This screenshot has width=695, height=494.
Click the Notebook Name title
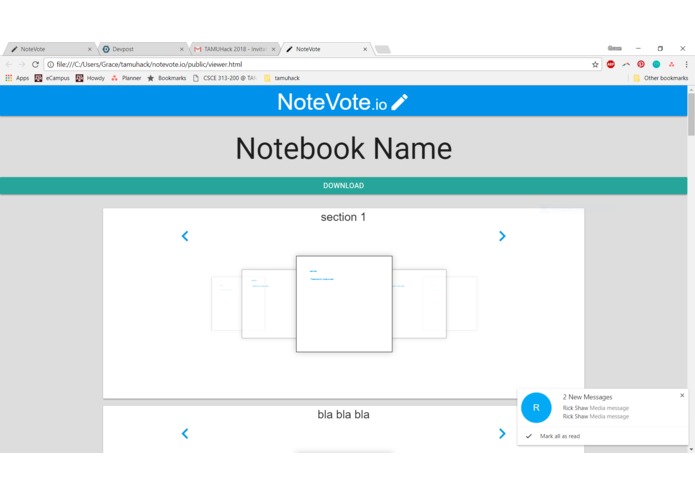tap(344, 148)
